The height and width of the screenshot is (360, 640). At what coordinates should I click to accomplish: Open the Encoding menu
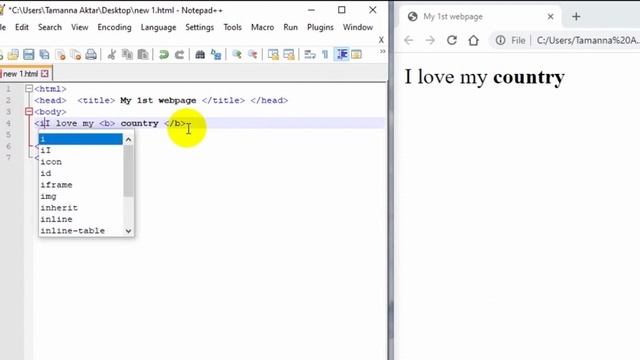(x=114, y=27)
